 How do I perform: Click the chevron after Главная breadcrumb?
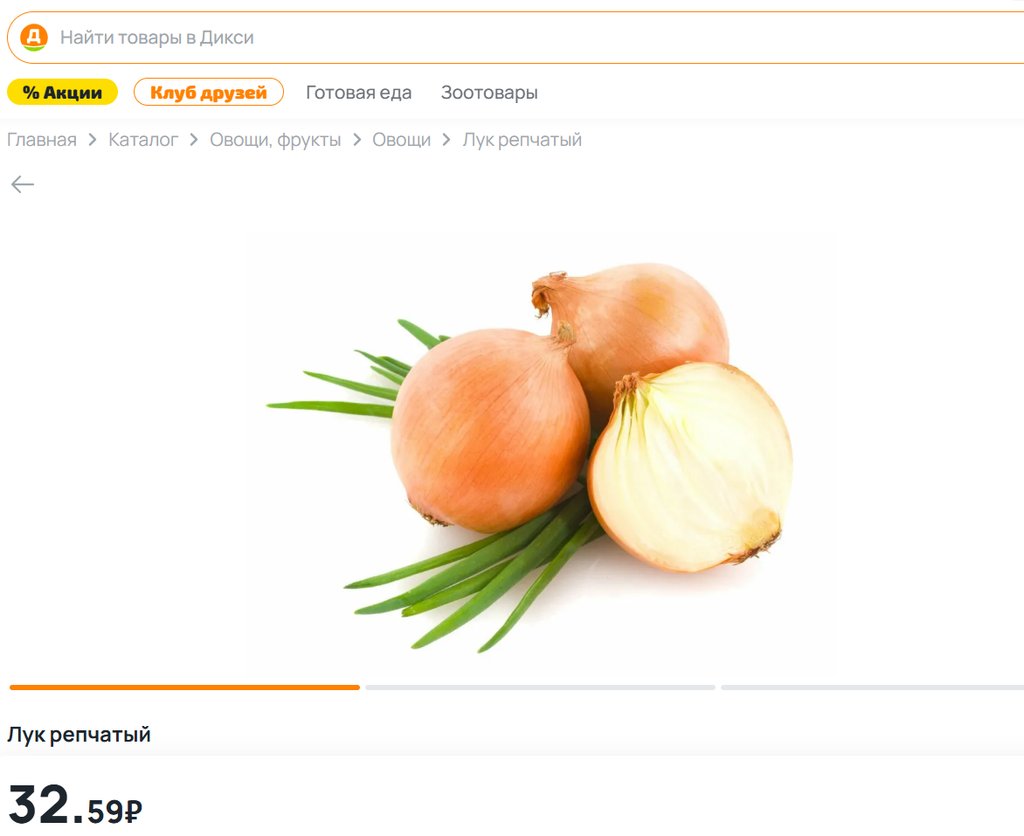(x=93, y=140)
